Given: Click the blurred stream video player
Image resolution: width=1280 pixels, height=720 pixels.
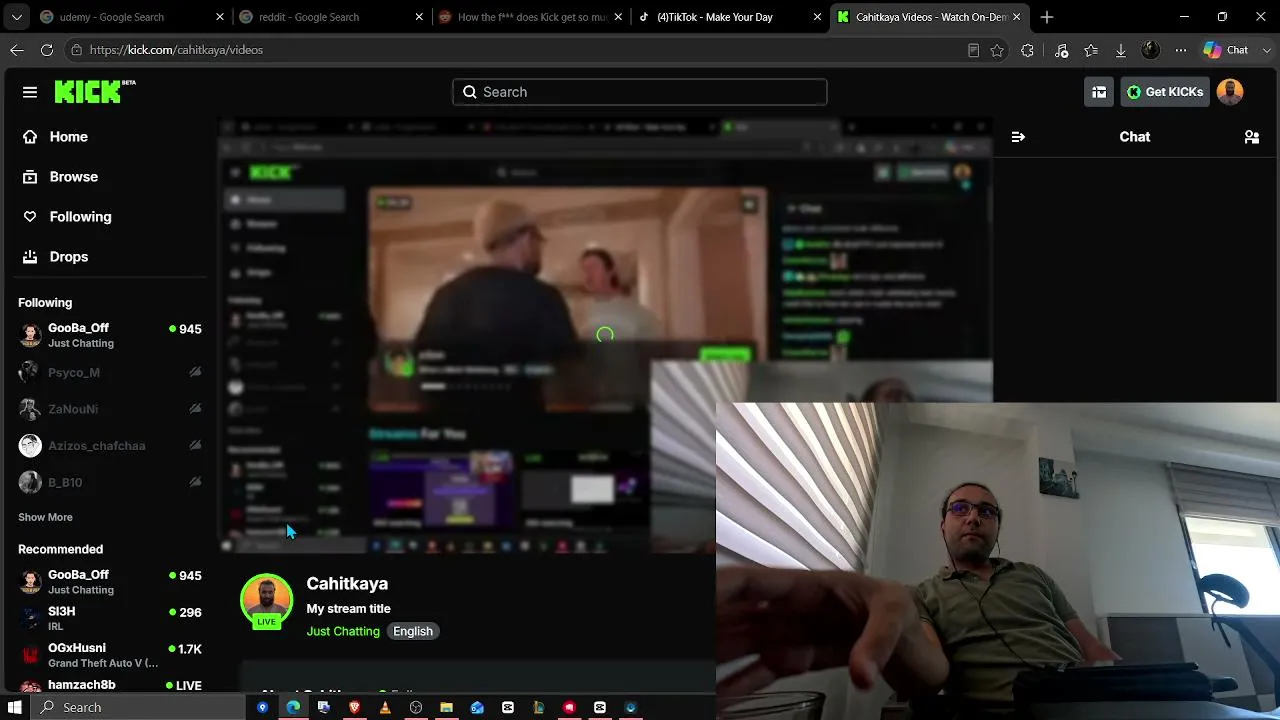Looking at the screenshot, I should coord(605,335).
